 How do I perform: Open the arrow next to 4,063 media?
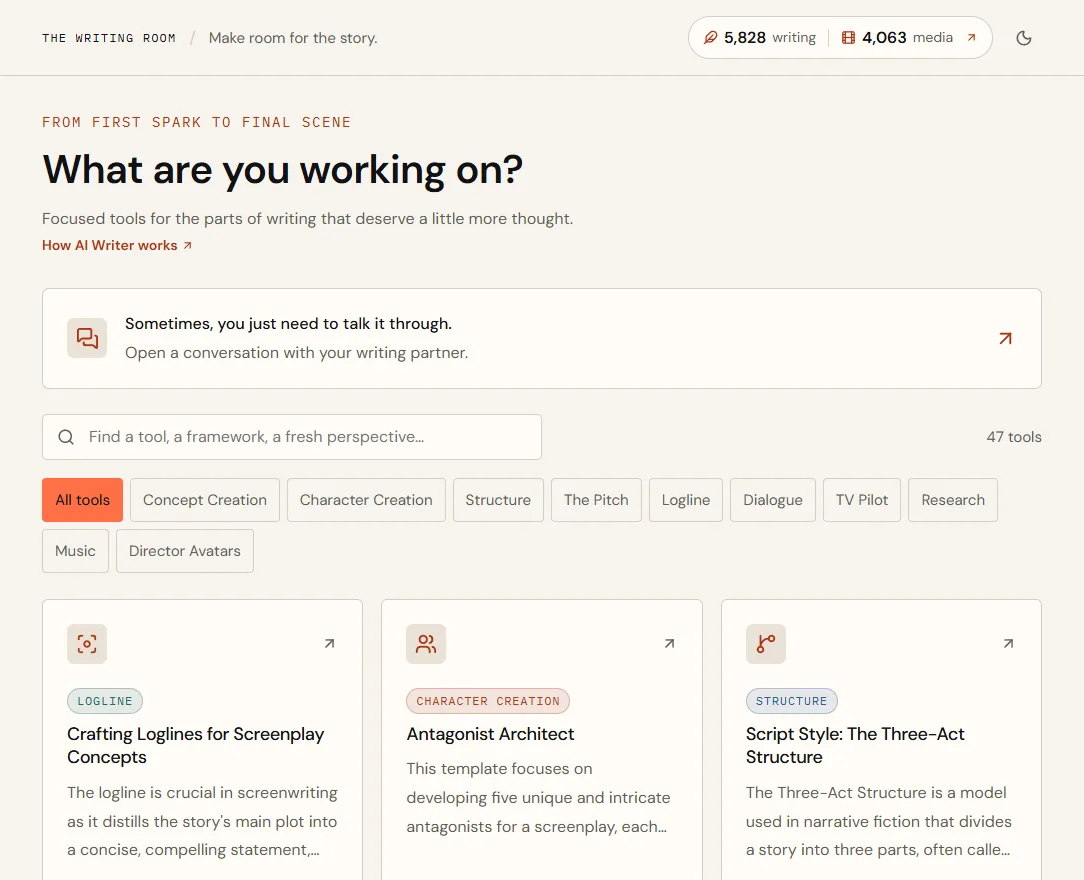coord(971,37)
